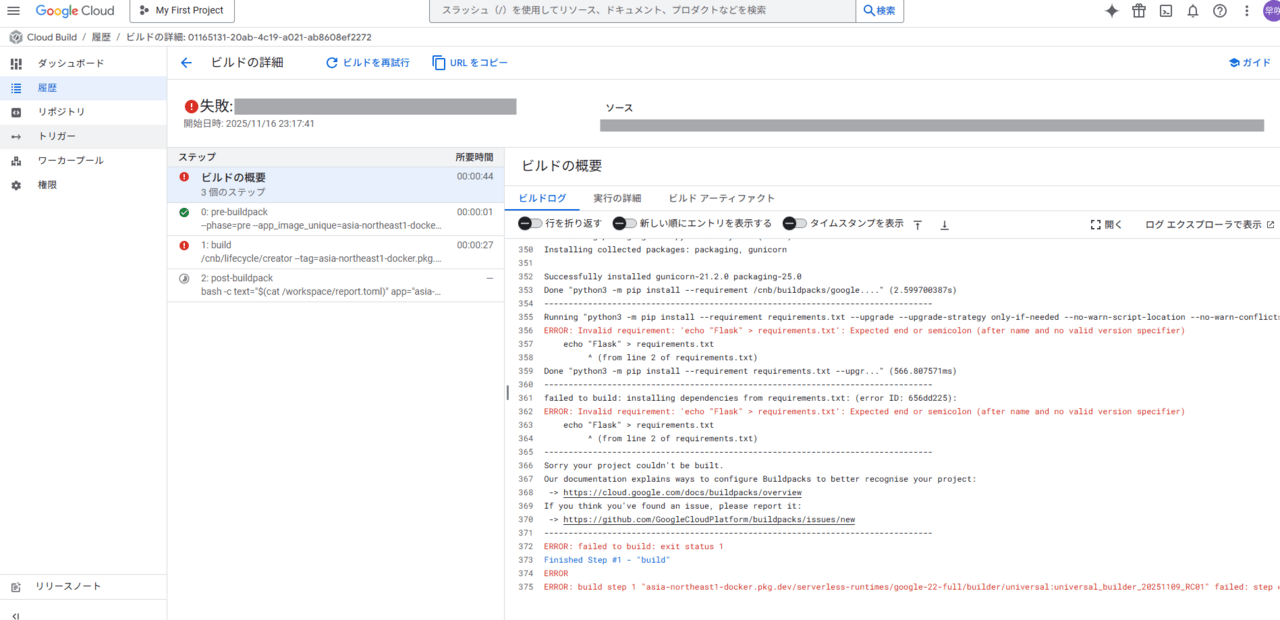Go back with the left arrow
Image resolution: width=1280 pixels, height=620 pixels.
pyautogui.click(x=186, y=63)
